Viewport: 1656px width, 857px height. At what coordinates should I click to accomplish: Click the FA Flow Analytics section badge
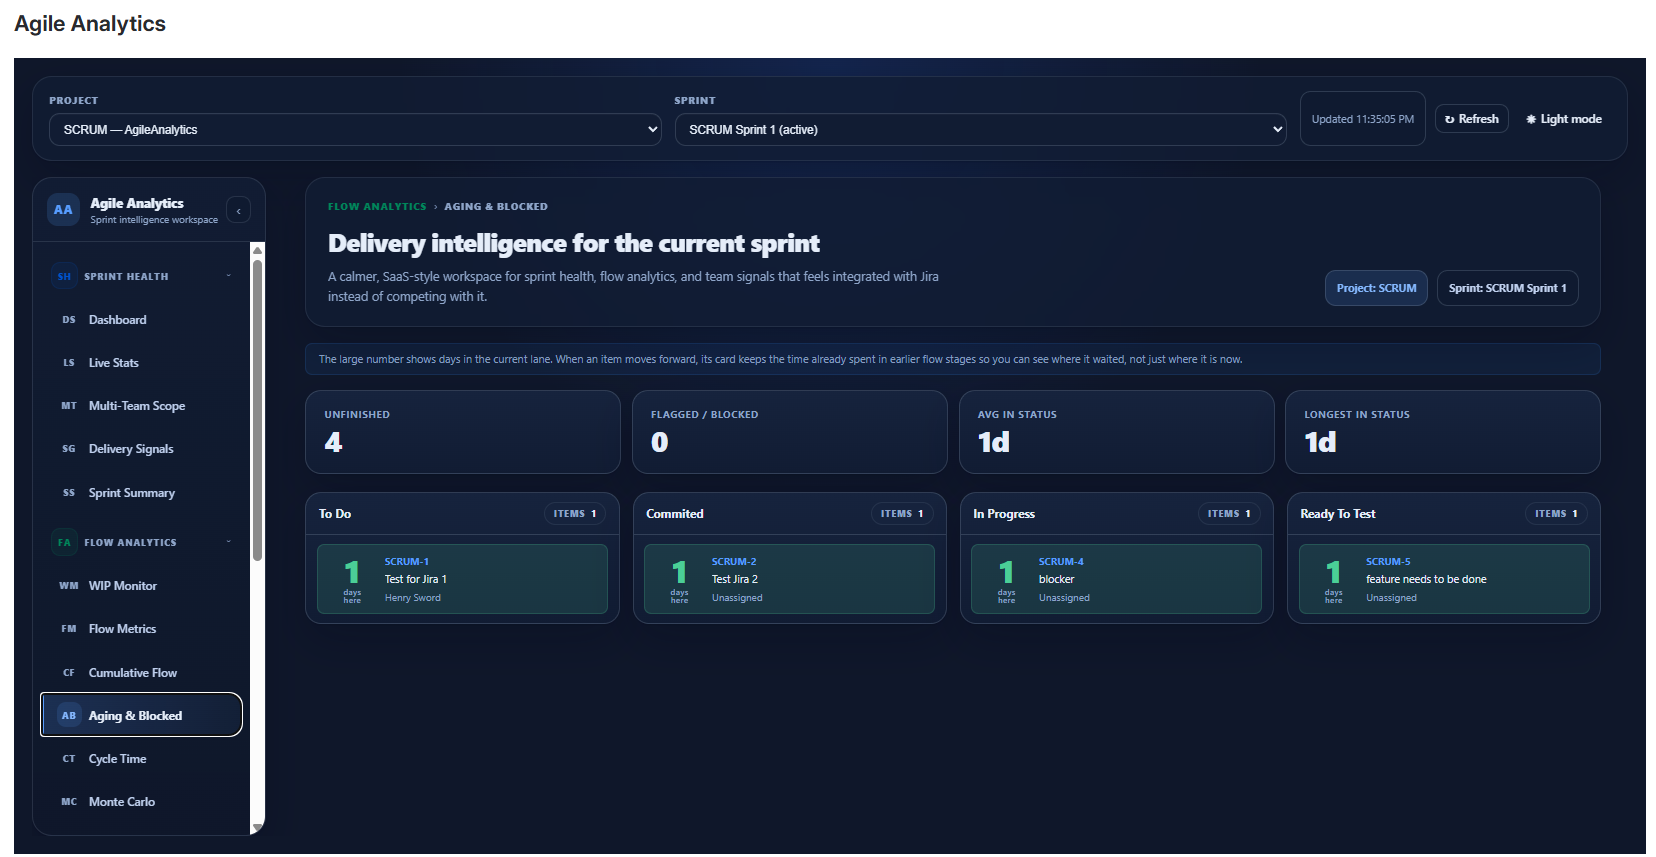pyautogui.click(x=64, y=542)
